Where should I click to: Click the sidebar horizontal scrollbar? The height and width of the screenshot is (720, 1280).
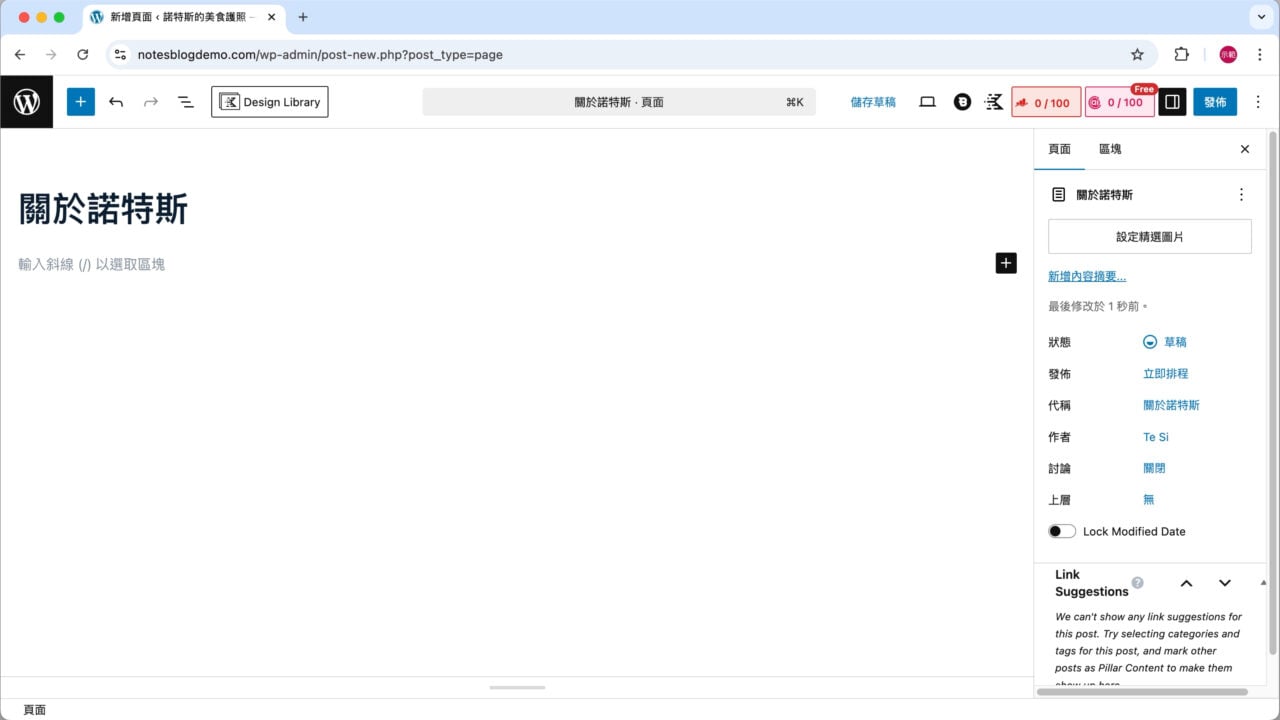pyautogui.click(x=1142, y=691)
